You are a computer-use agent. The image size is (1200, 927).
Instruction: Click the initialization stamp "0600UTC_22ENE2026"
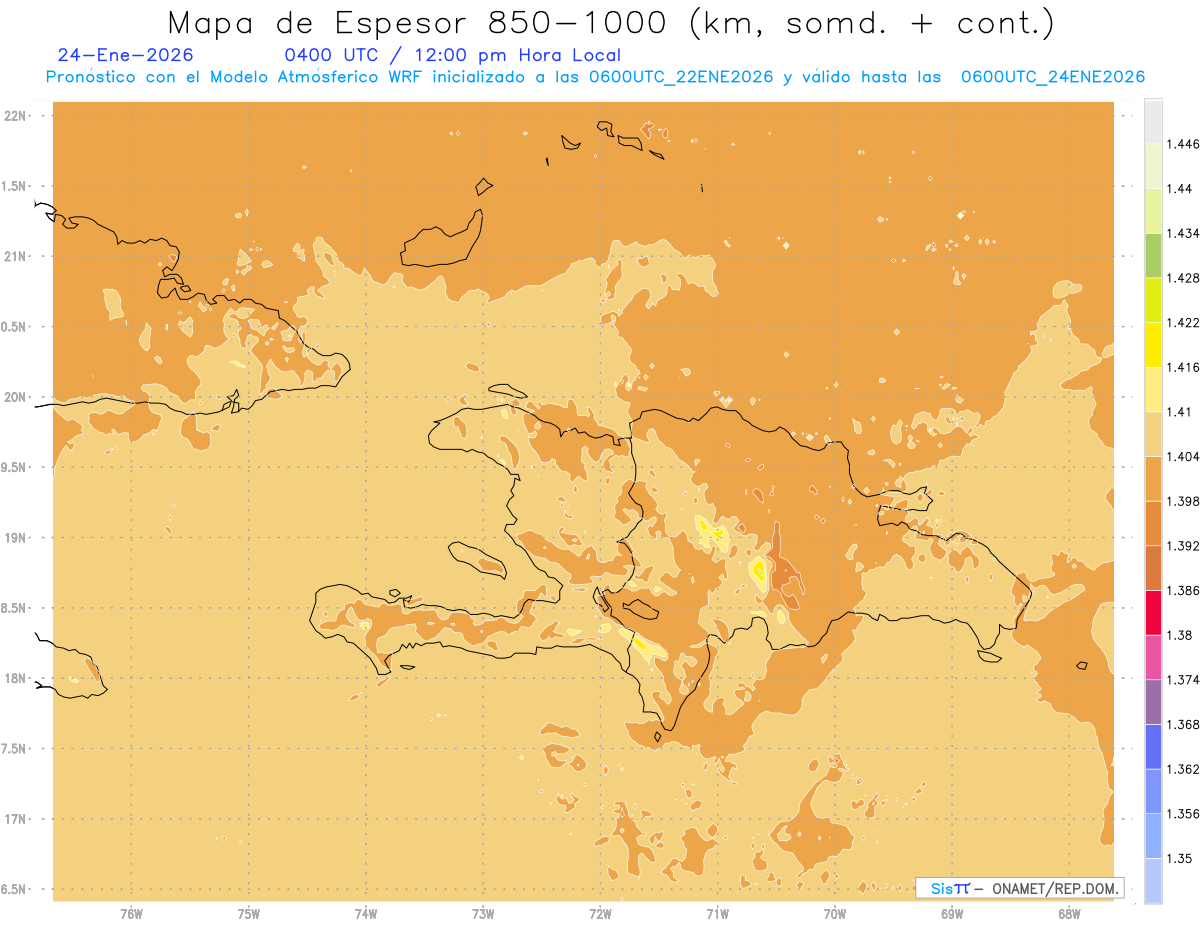(x=681, y=77)
